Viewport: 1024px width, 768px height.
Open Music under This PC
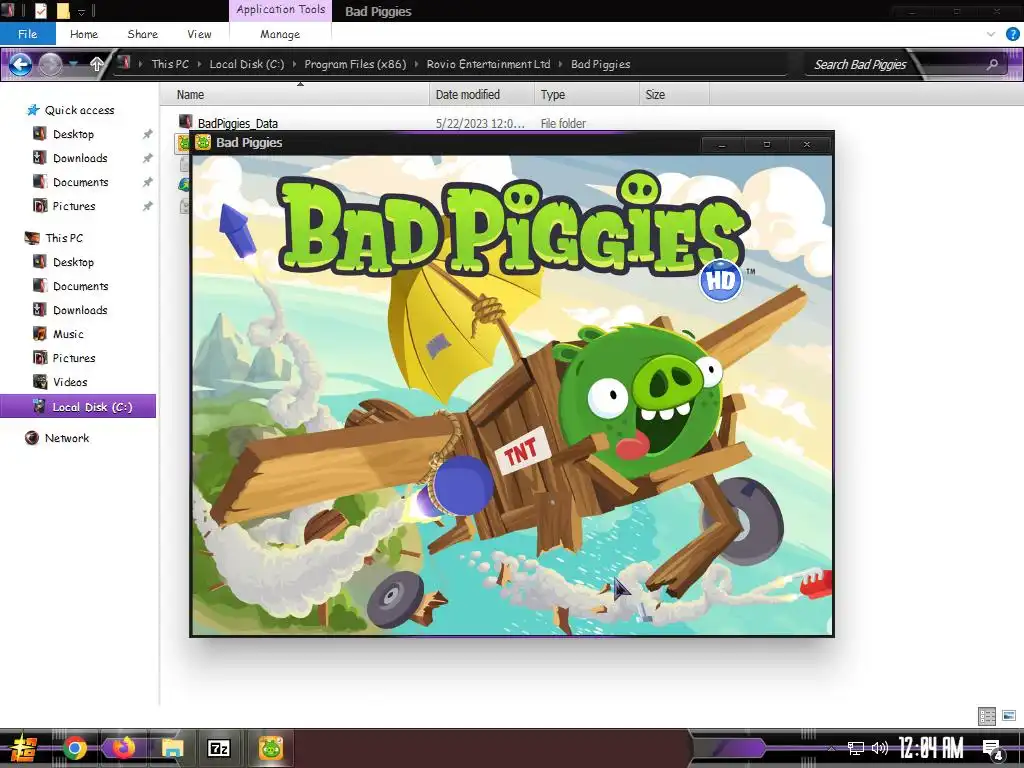68,334
